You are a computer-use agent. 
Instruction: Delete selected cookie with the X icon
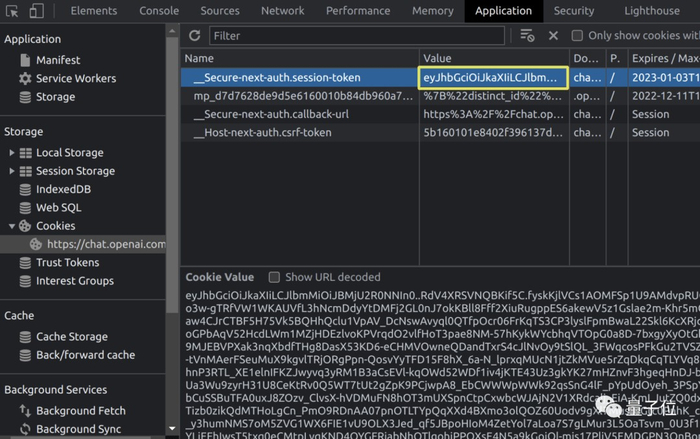click(x=553, y=36)
